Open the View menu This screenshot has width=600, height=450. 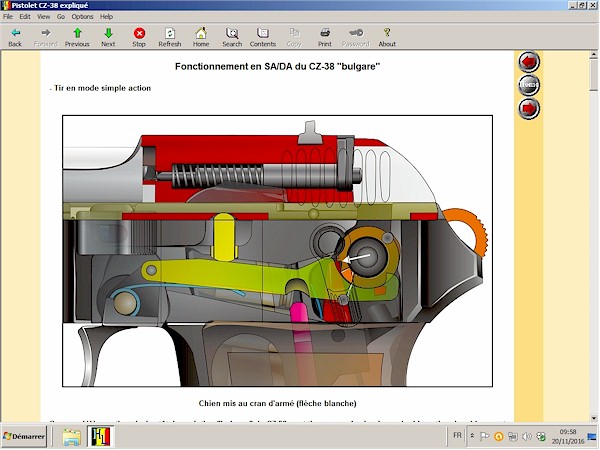[x=43, y=16]
